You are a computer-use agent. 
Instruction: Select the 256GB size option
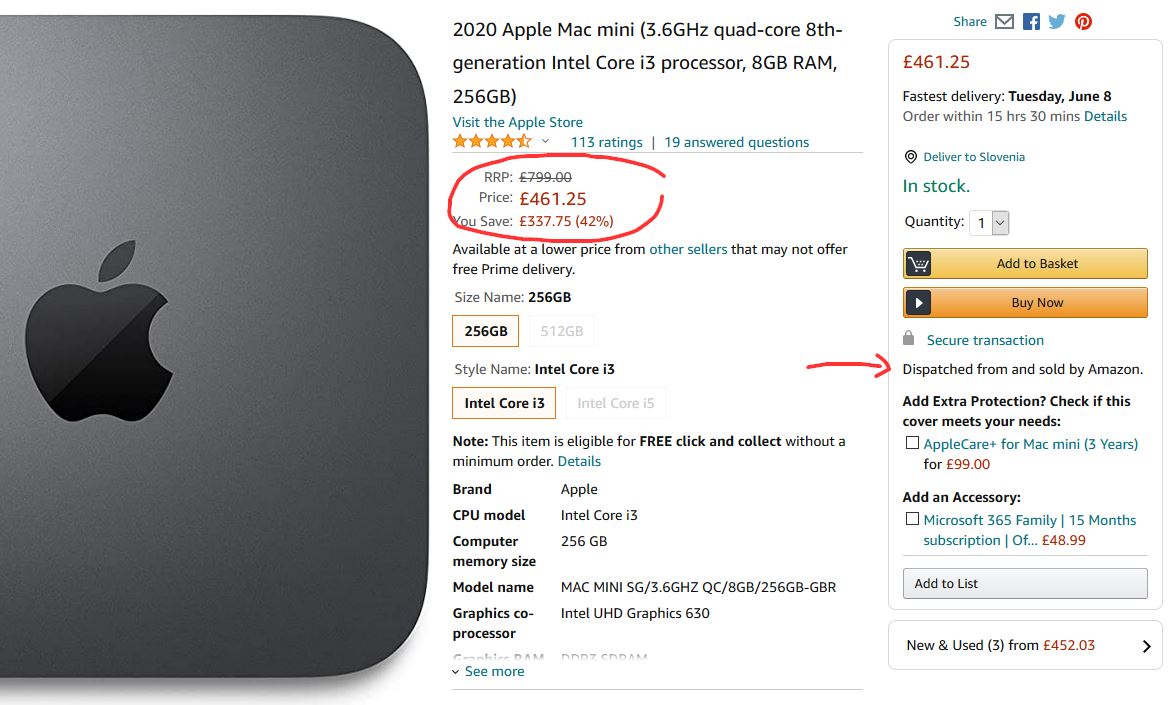coord(486,331)
